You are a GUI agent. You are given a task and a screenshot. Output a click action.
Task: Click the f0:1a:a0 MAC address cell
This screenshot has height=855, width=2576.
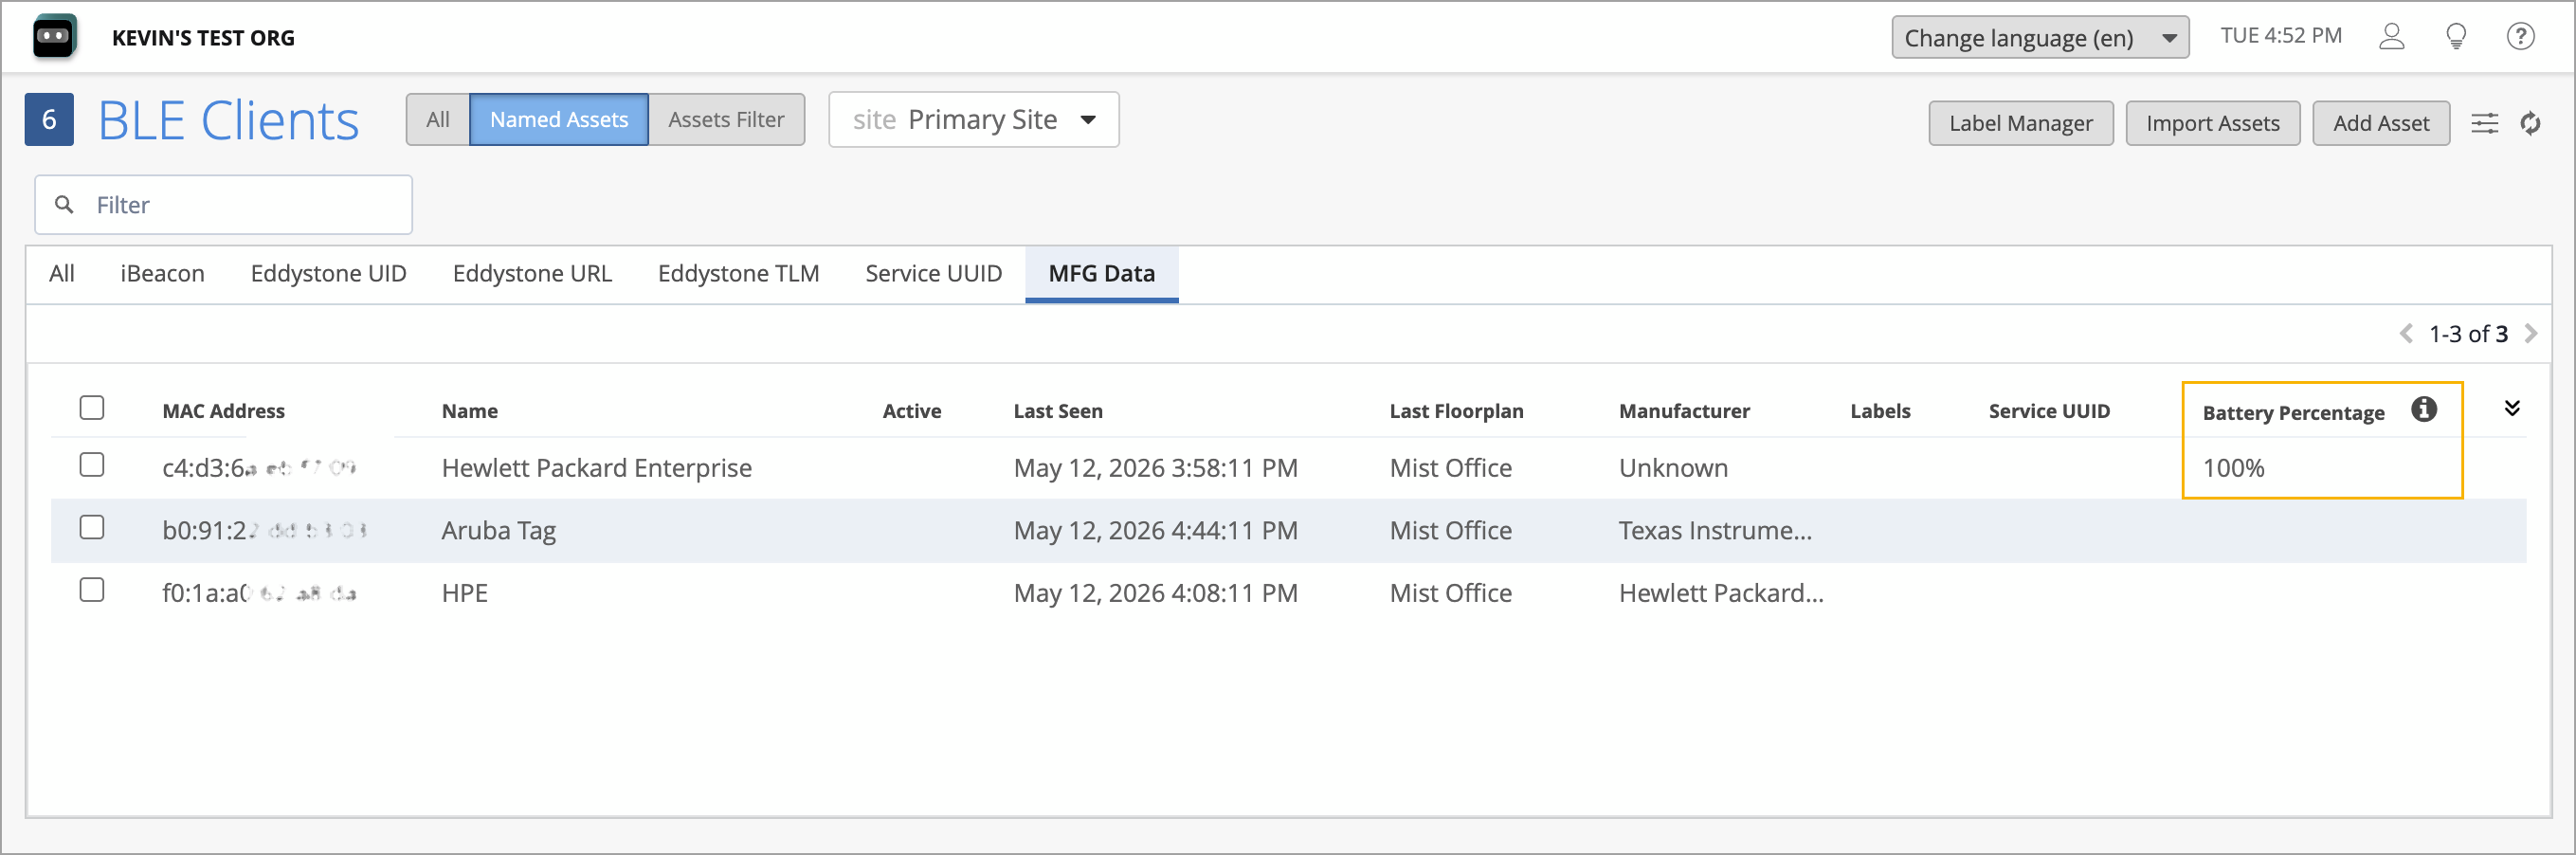coord(259,593)
